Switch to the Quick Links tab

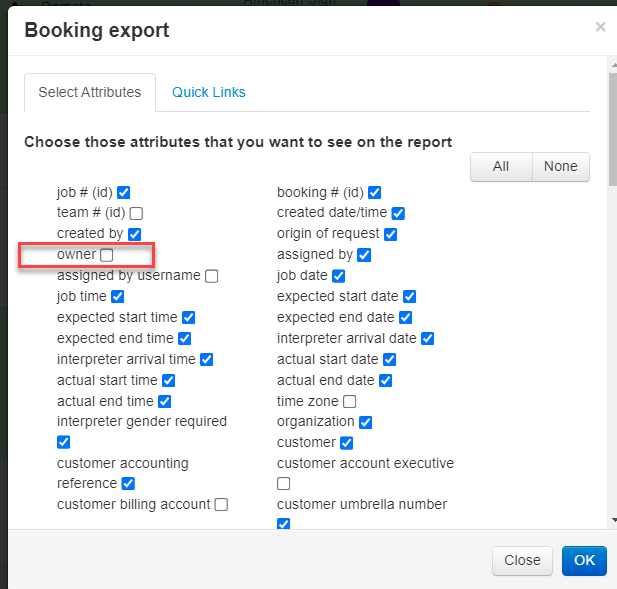point(208,92)
